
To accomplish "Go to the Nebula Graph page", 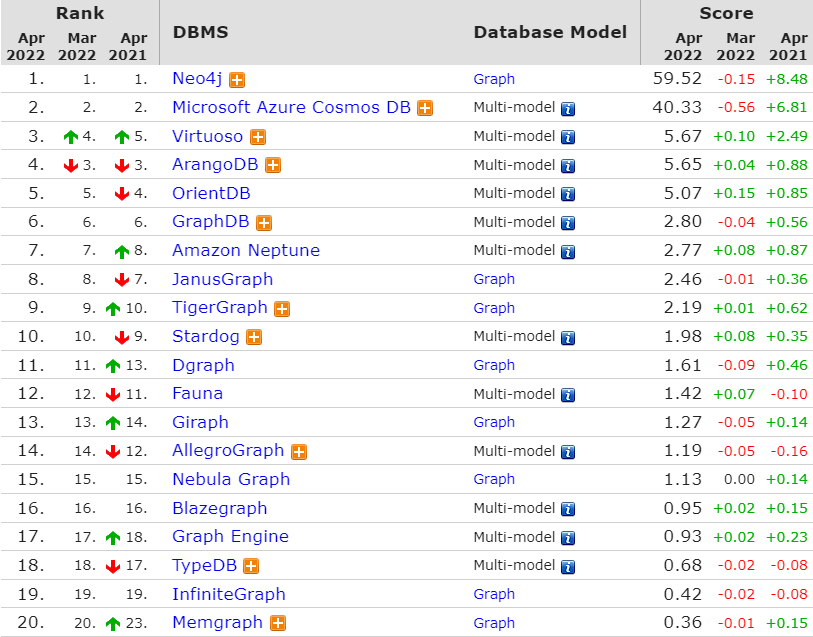I will (x=231, y=479).
